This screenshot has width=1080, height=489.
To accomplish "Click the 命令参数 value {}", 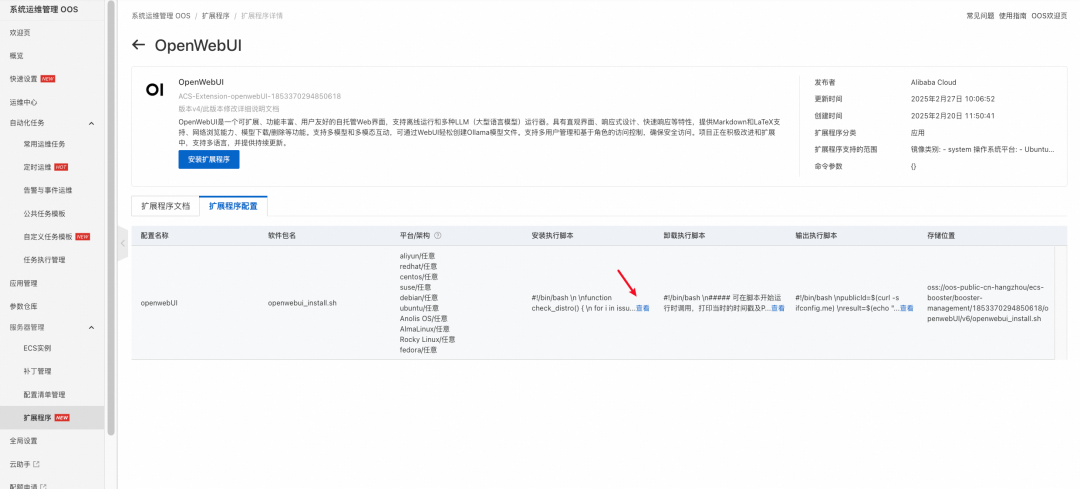I will pos(913,166).
